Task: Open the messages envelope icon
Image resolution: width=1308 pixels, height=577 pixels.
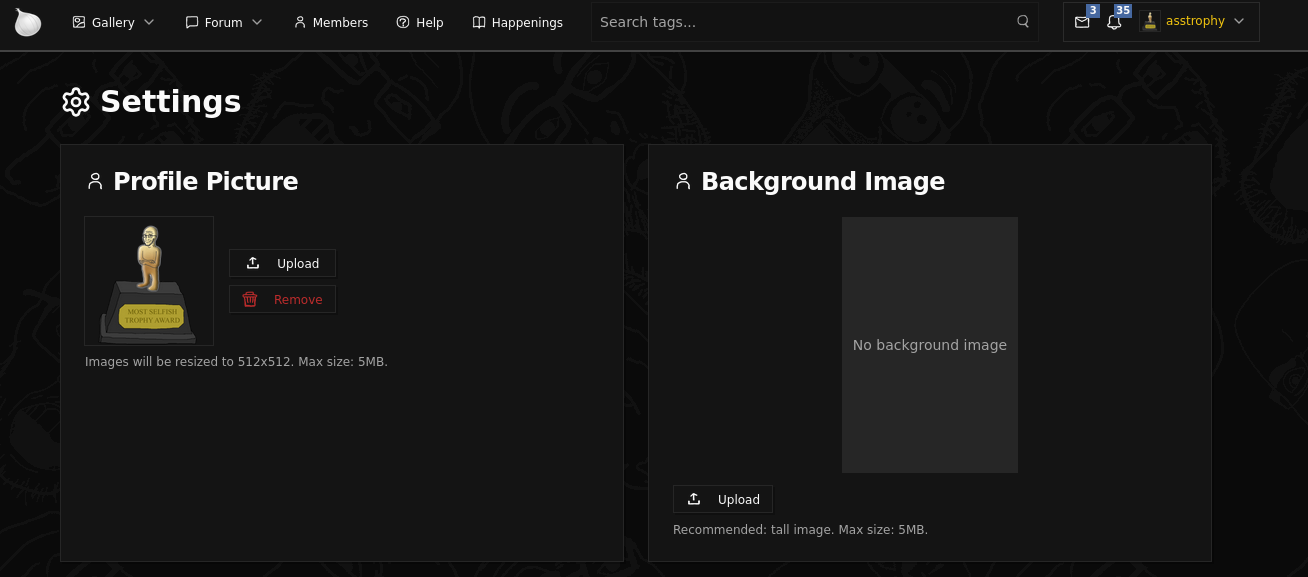Action: coord(1082,22)
